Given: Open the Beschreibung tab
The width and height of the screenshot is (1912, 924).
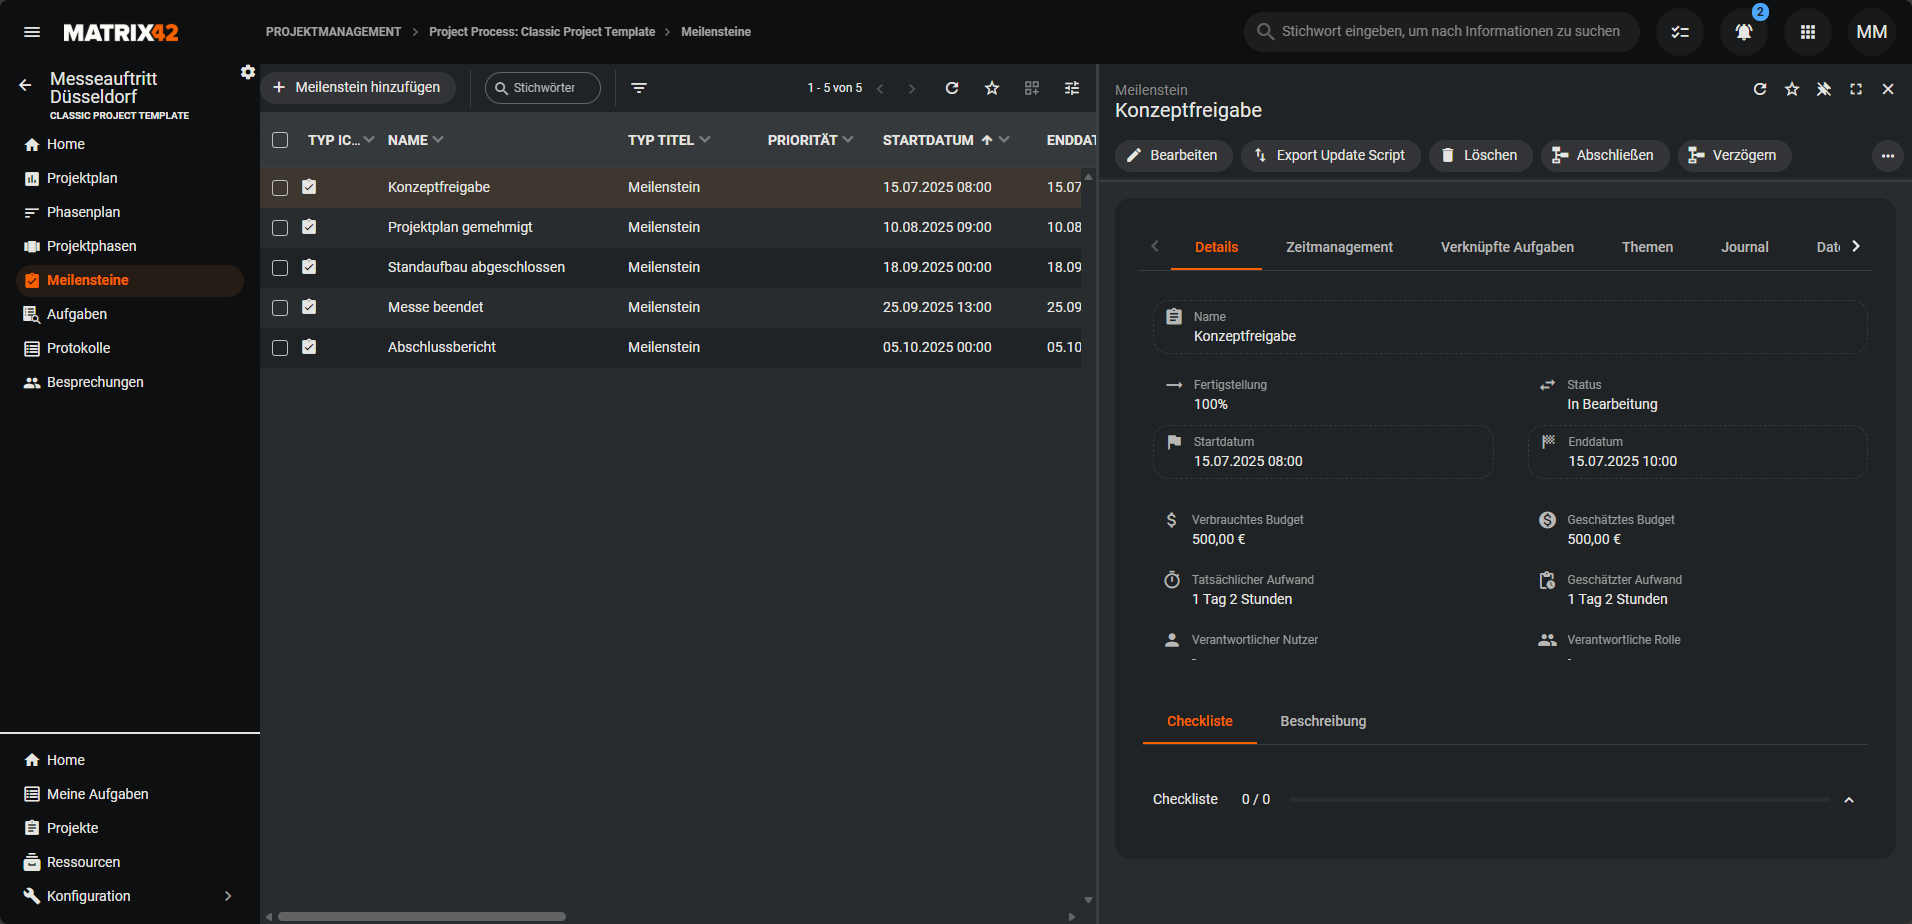Looking at the screenshot, I should pyautogui.click(x=1323, y=721).
